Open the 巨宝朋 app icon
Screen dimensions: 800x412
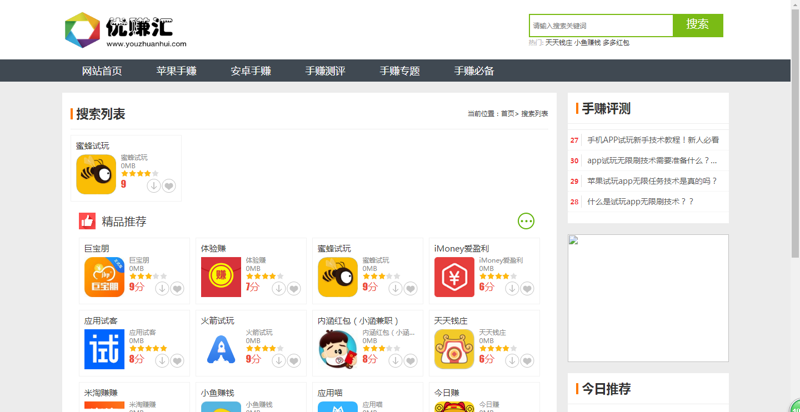coord(104,277)
